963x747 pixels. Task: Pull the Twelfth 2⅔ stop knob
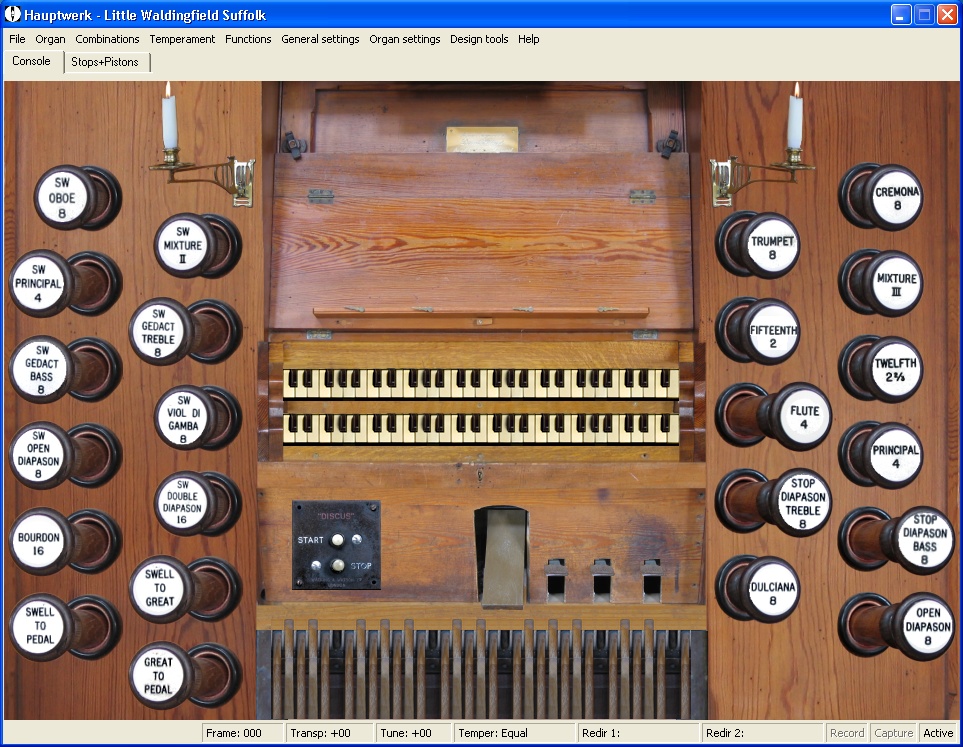(x=896, y=369)
